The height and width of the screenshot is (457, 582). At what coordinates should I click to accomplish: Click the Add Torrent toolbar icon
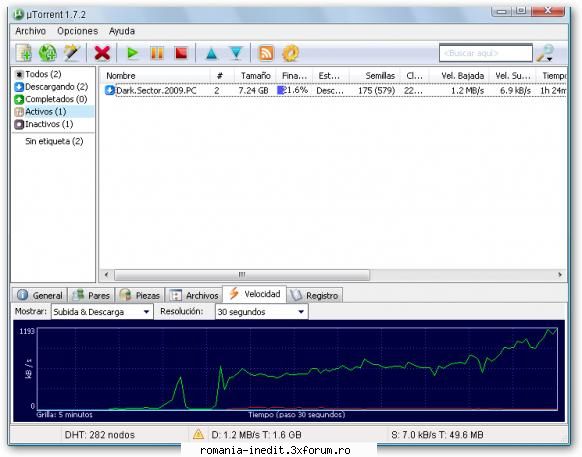24,53
